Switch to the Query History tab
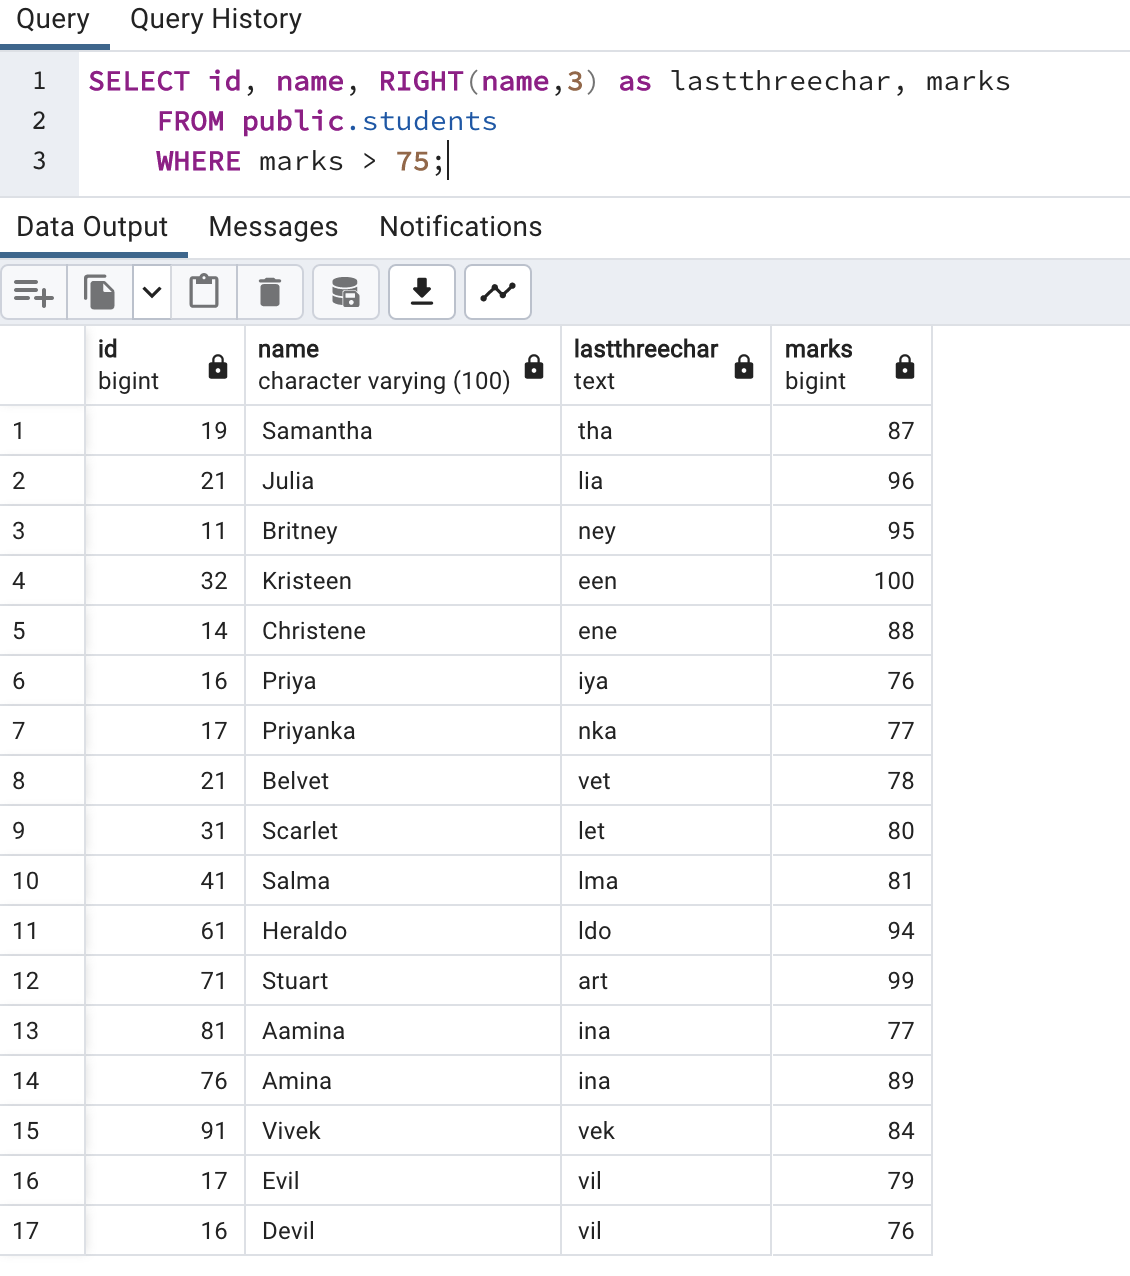1130x1276 pixels. coord(215,20)
